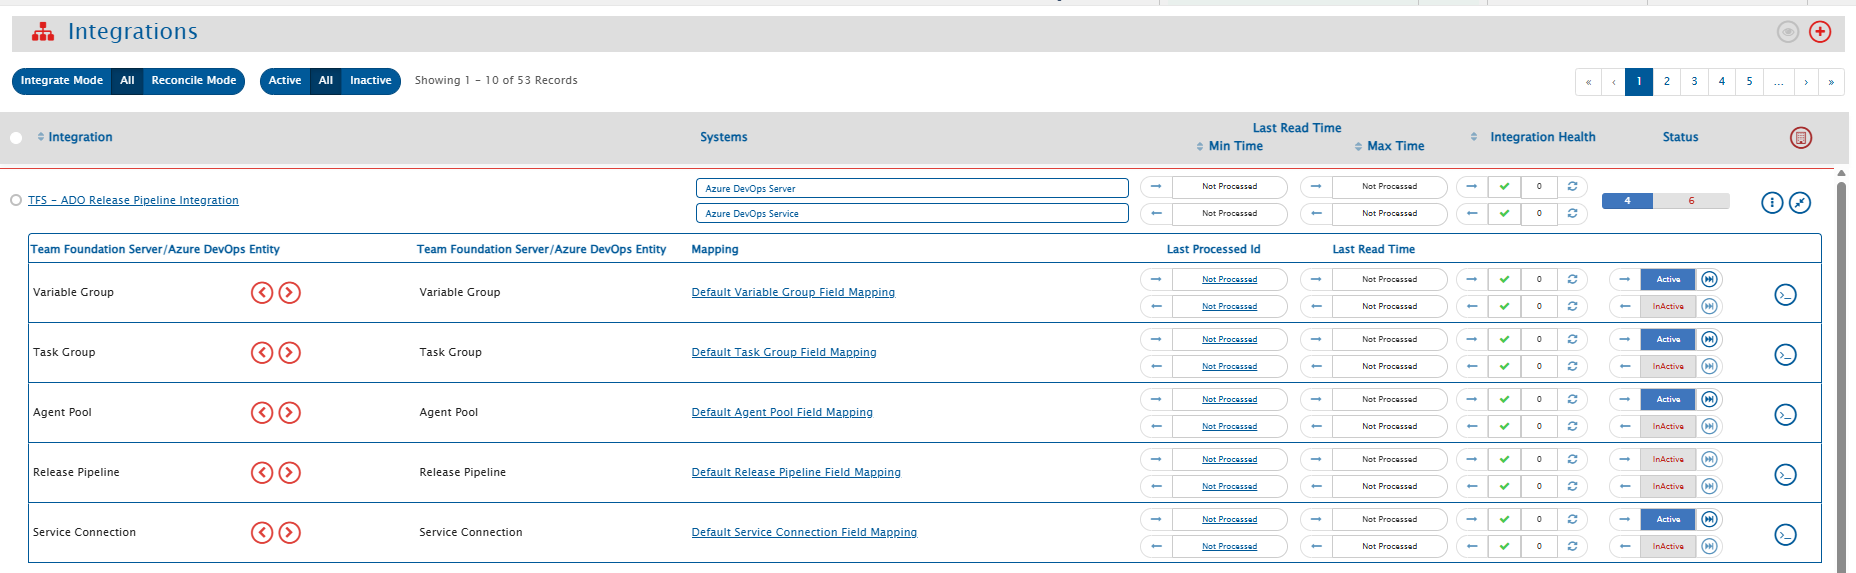Click the skip-forward icon beside Service Connection's Active status
This screenshot has width=1856, height=573.
click(1709, 520)
